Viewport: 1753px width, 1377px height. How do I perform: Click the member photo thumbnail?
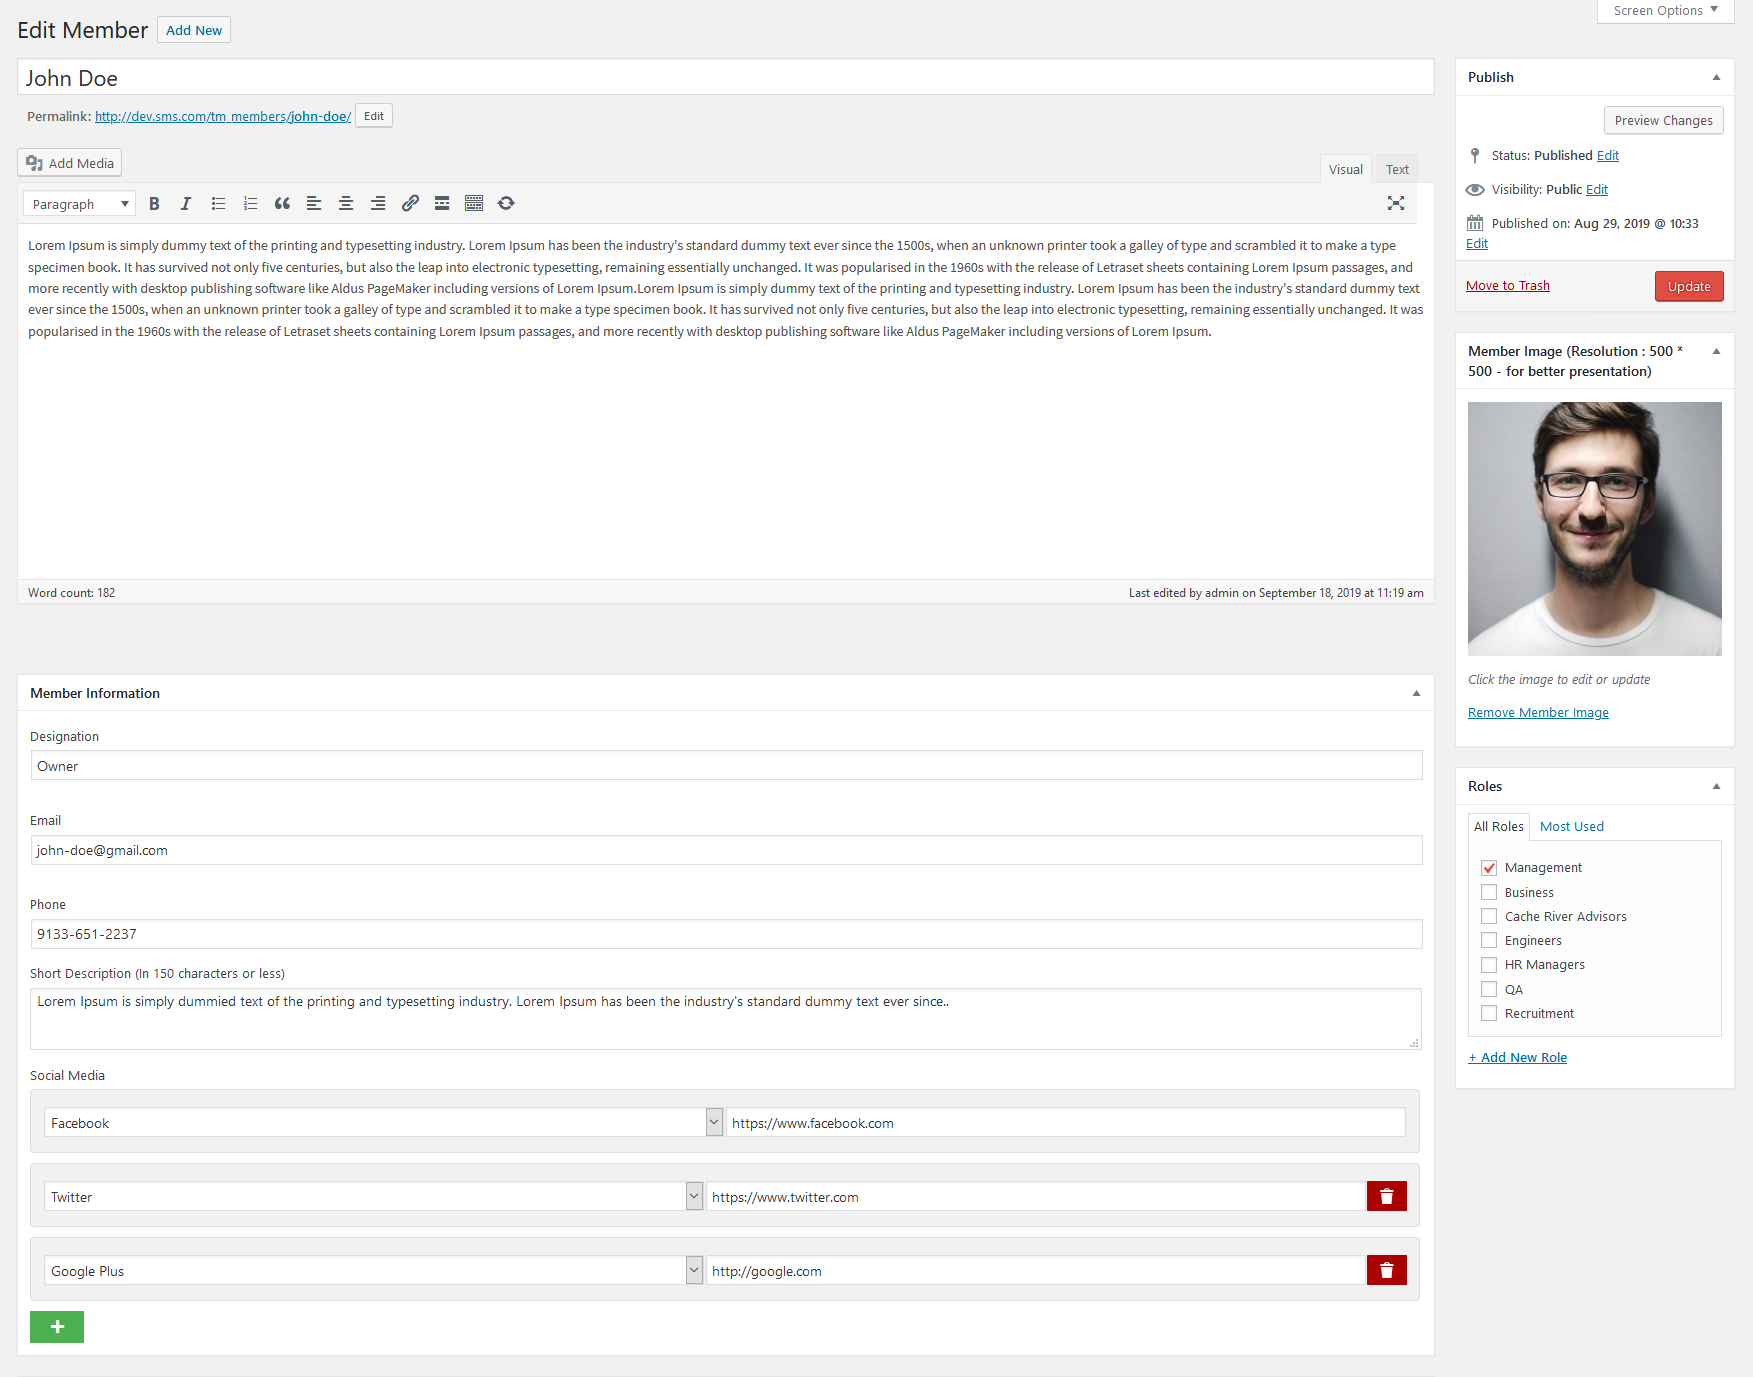1595,529
